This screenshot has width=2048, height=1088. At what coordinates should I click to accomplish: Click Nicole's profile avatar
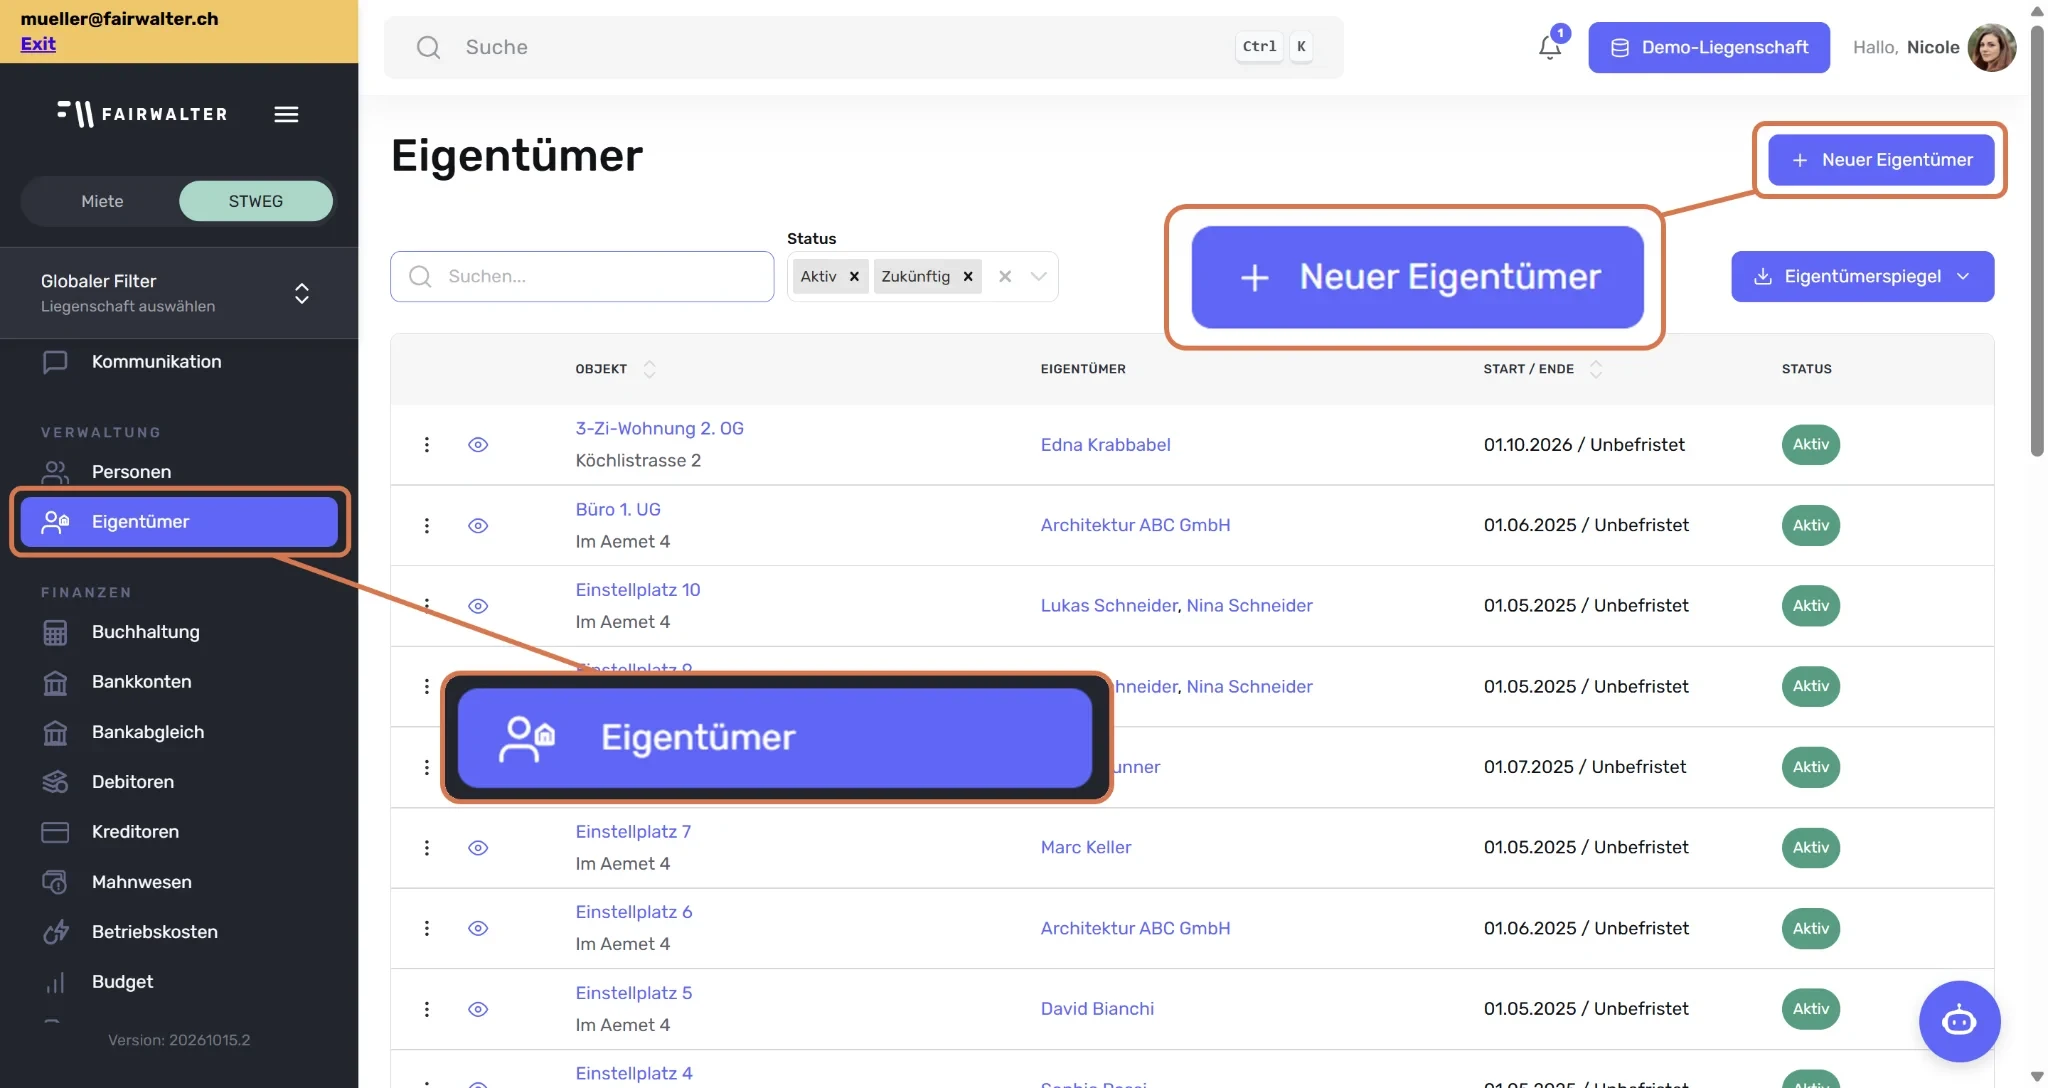coord(1991,47)
